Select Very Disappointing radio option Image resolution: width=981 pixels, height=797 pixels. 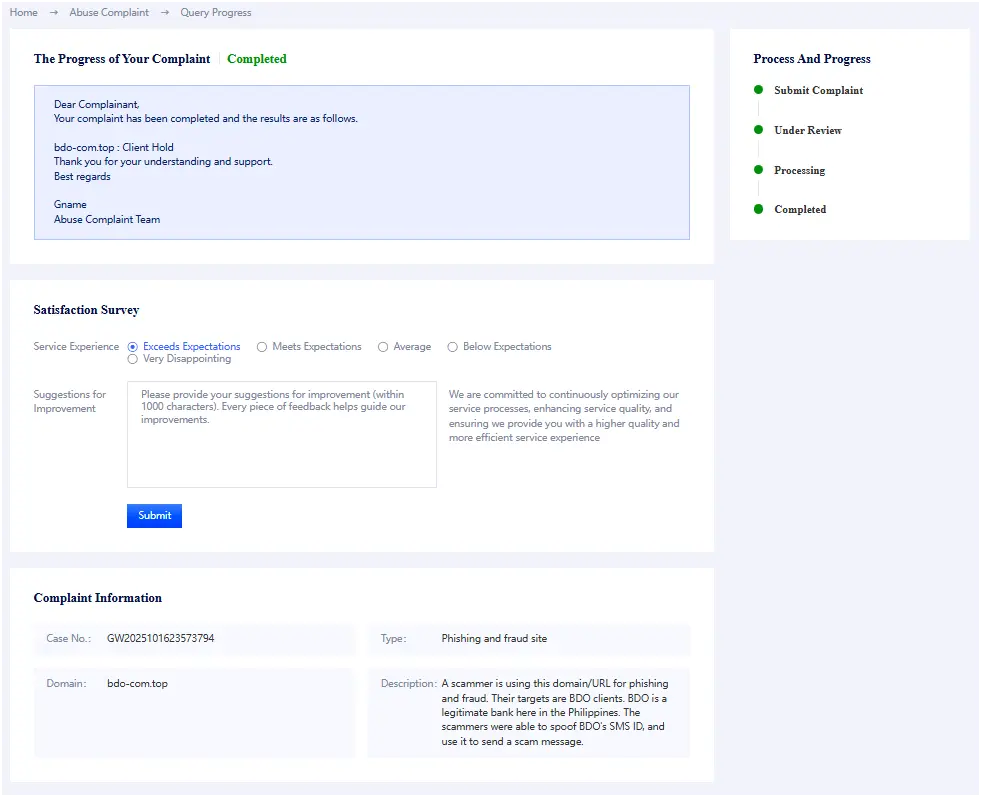coord(133,359)
